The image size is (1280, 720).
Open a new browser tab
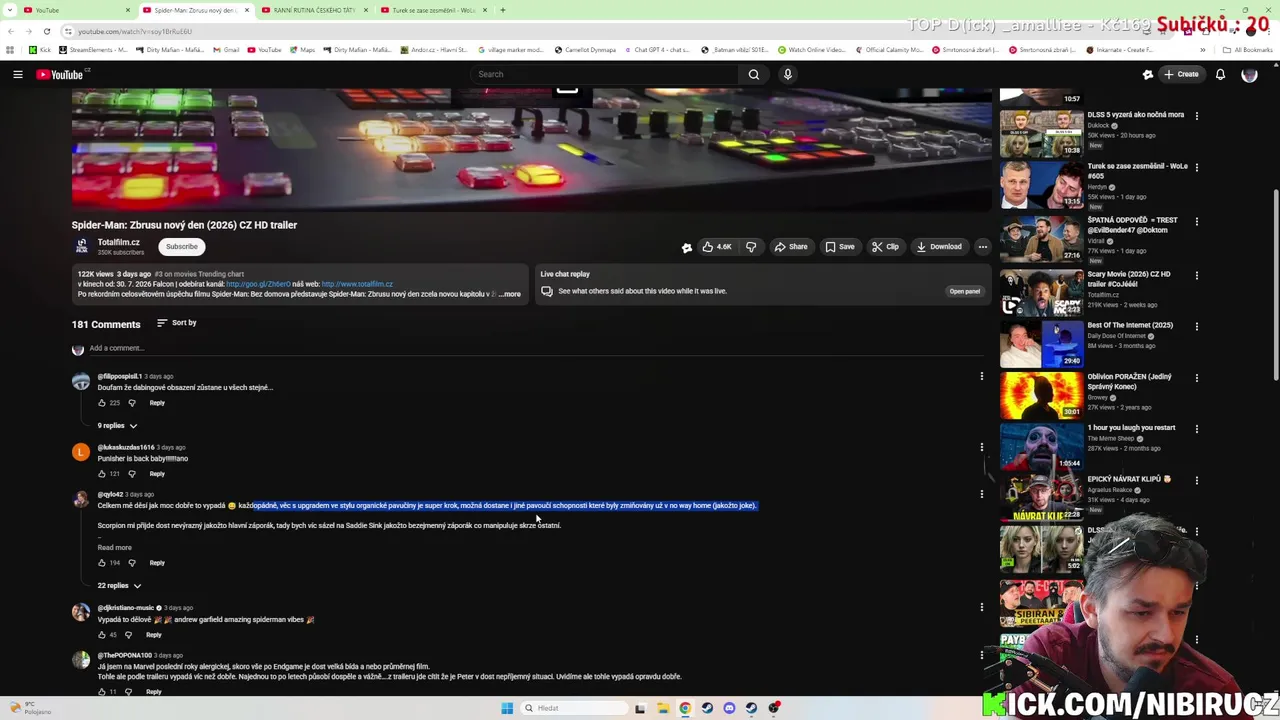click(503, 10)
